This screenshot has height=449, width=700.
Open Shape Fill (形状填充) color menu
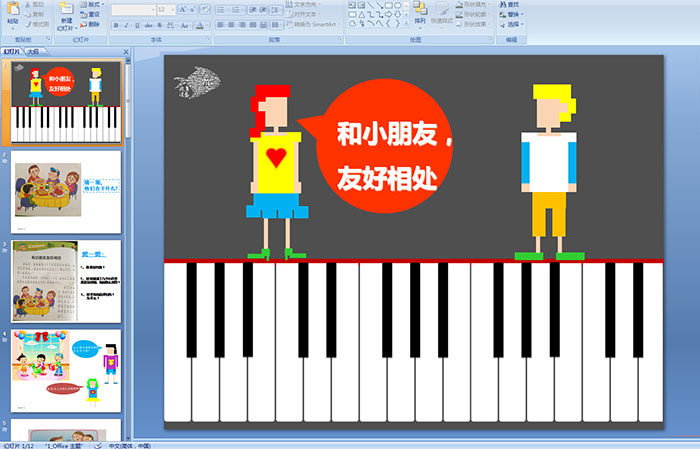pos(473,4)
